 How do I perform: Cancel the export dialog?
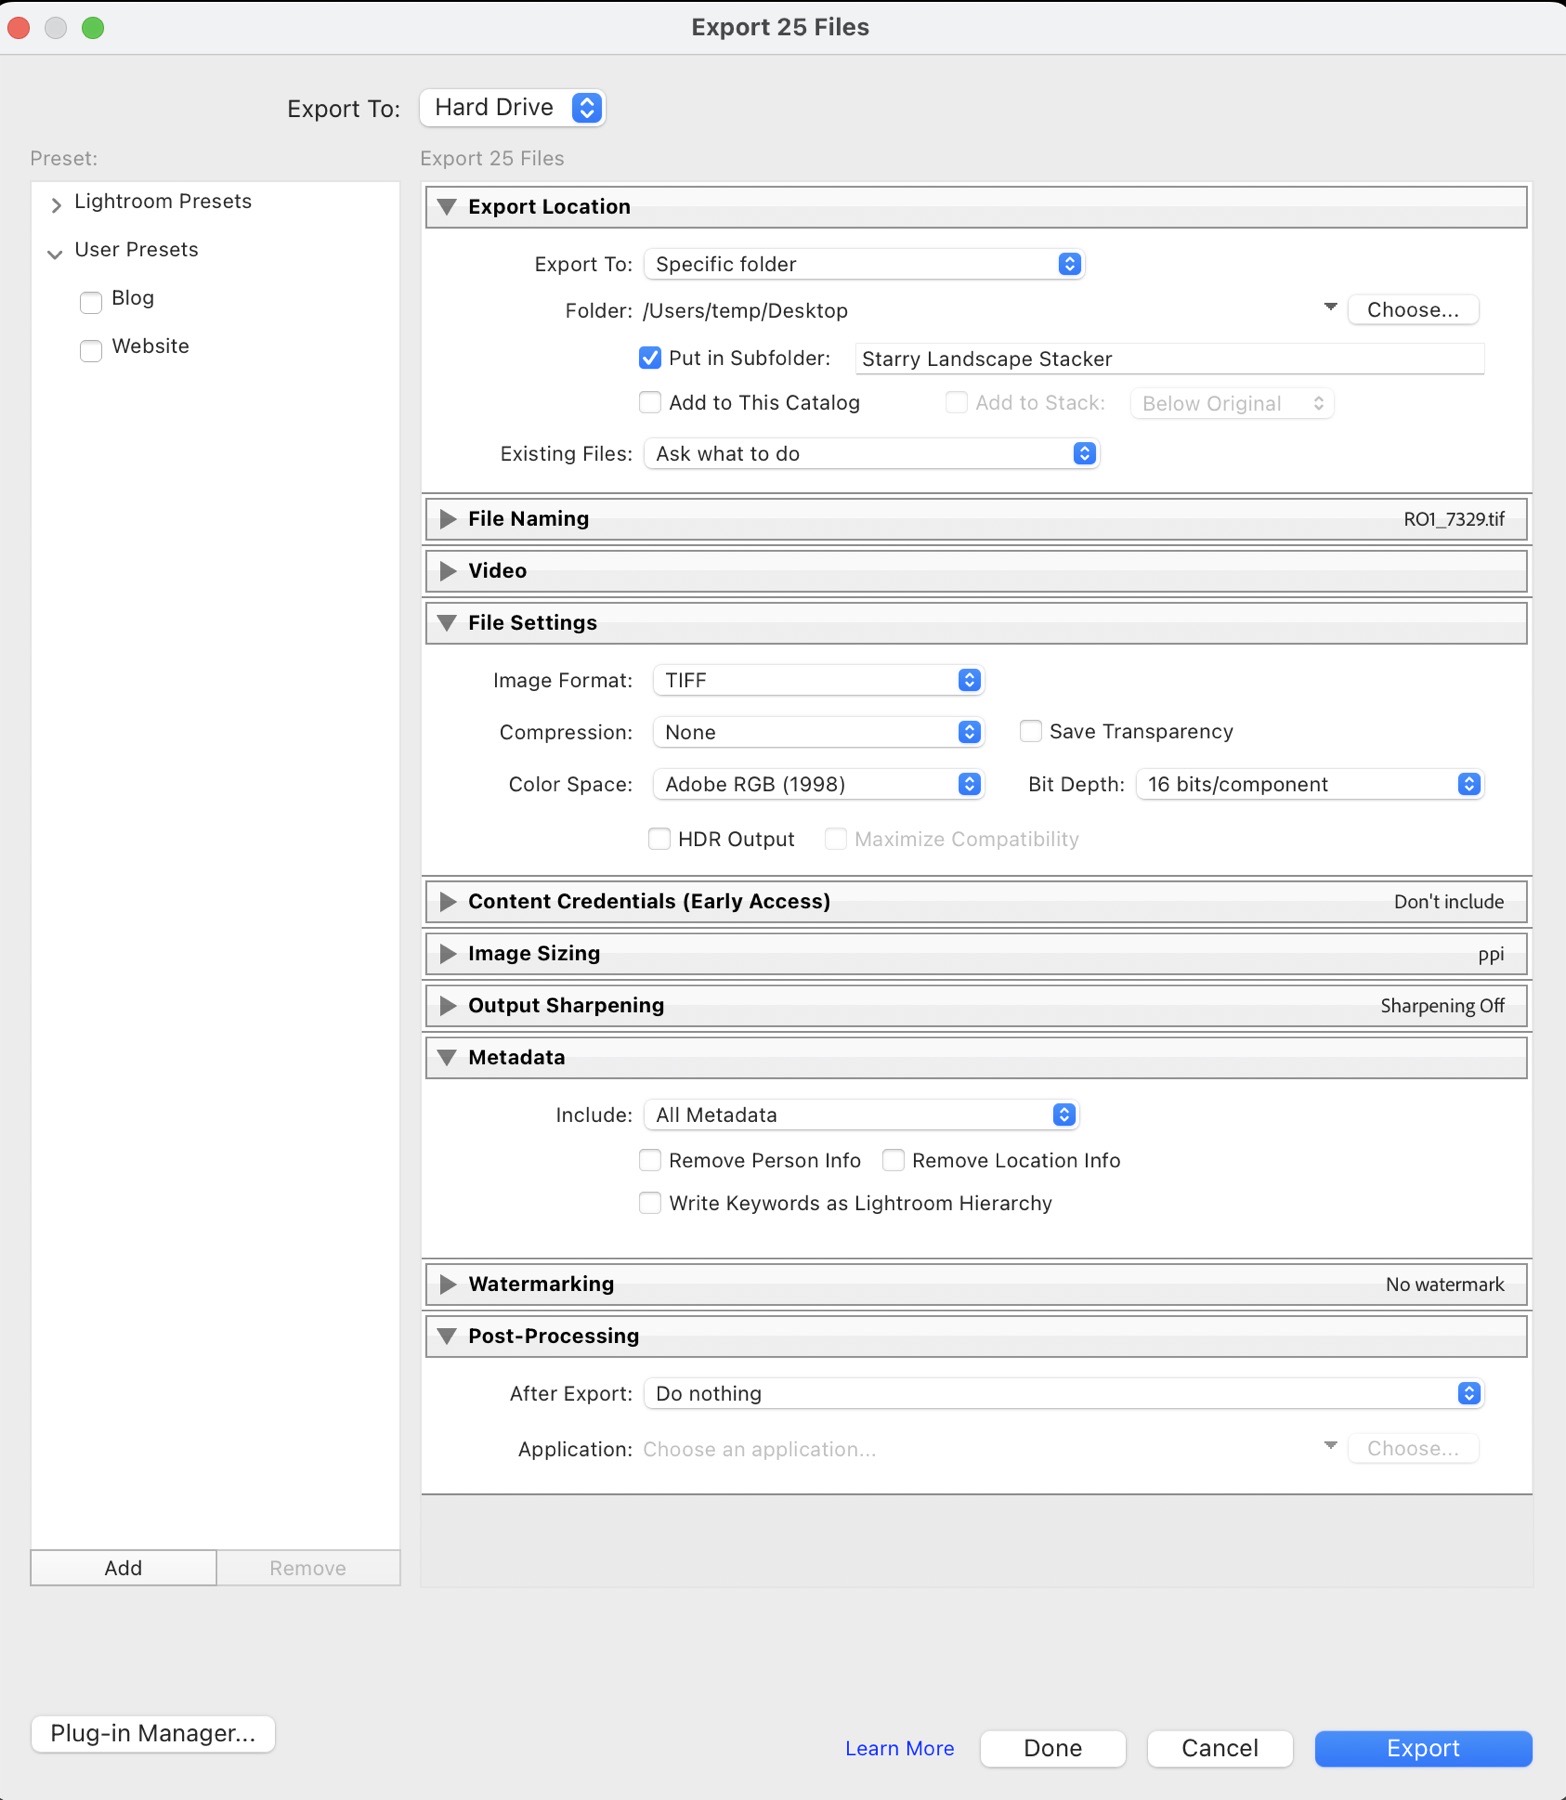point(1220,1748)
